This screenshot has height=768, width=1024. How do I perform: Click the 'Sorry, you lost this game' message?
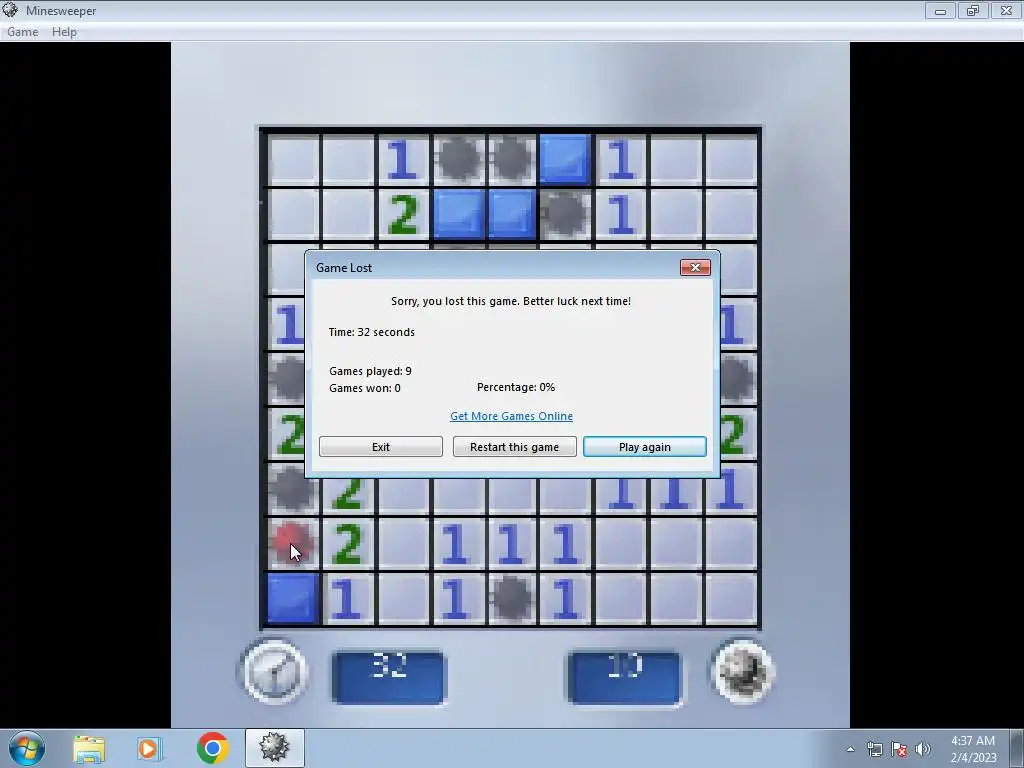point(511,301)
